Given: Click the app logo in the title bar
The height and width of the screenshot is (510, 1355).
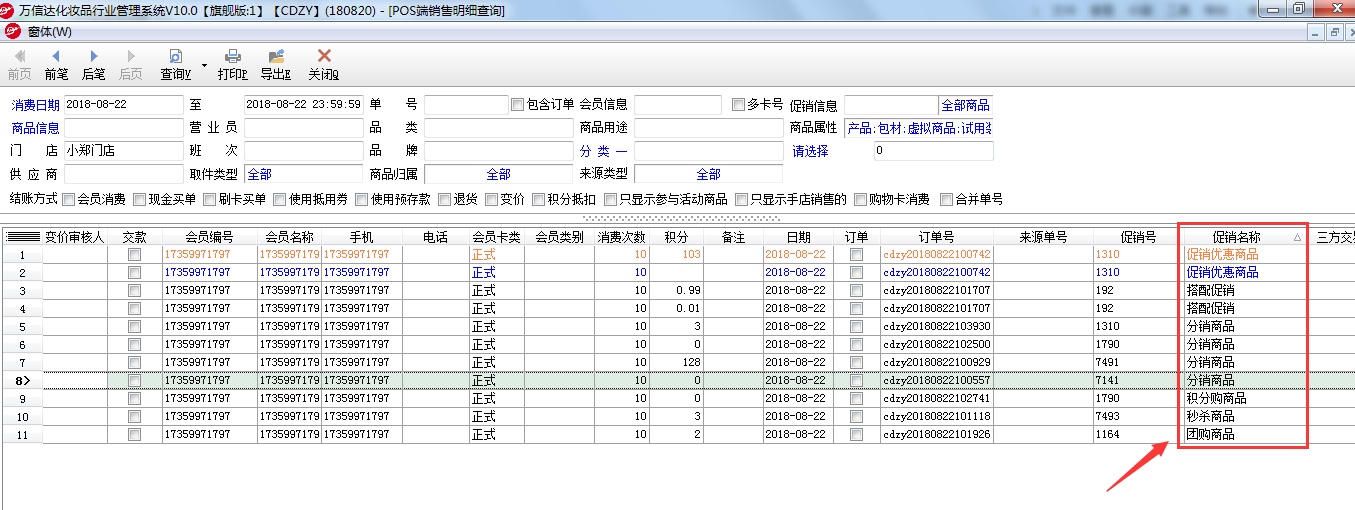Looking at the screenshot, I should point(8,10).
